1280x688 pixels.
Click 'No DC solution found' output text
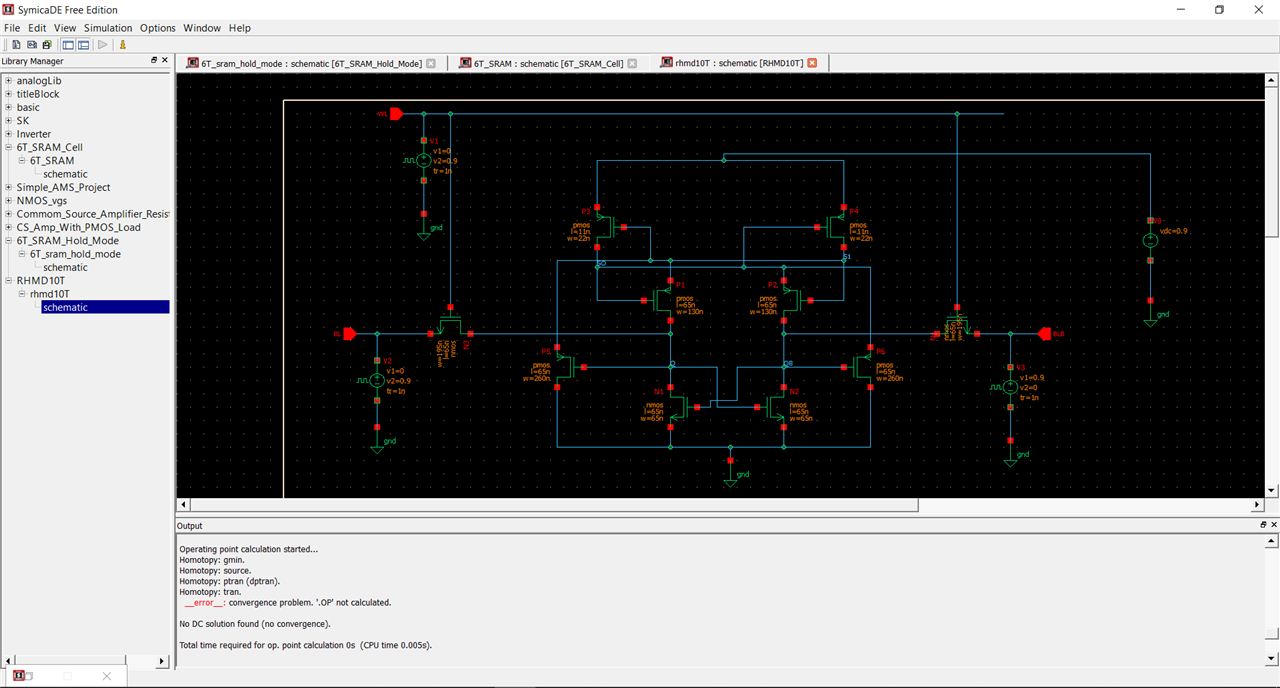coord(254,624)
